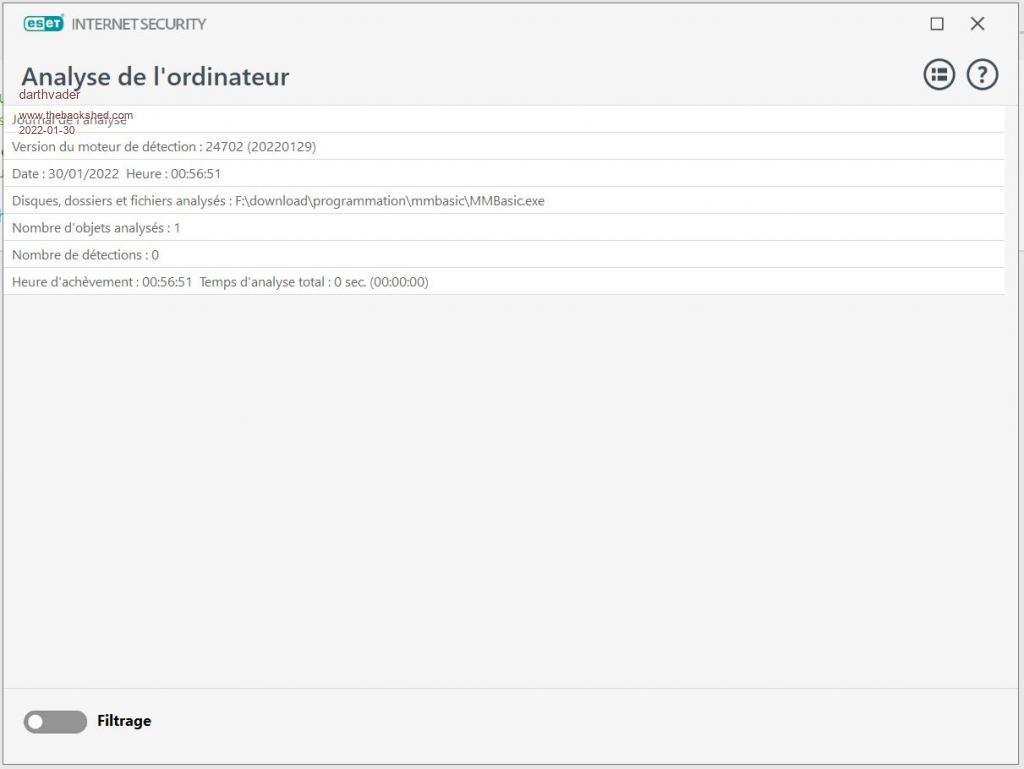Viewport: 1024px width, 769px height.
Task: Click the Analyse de l'ordinateur heading
Action: tap(155, 76)
